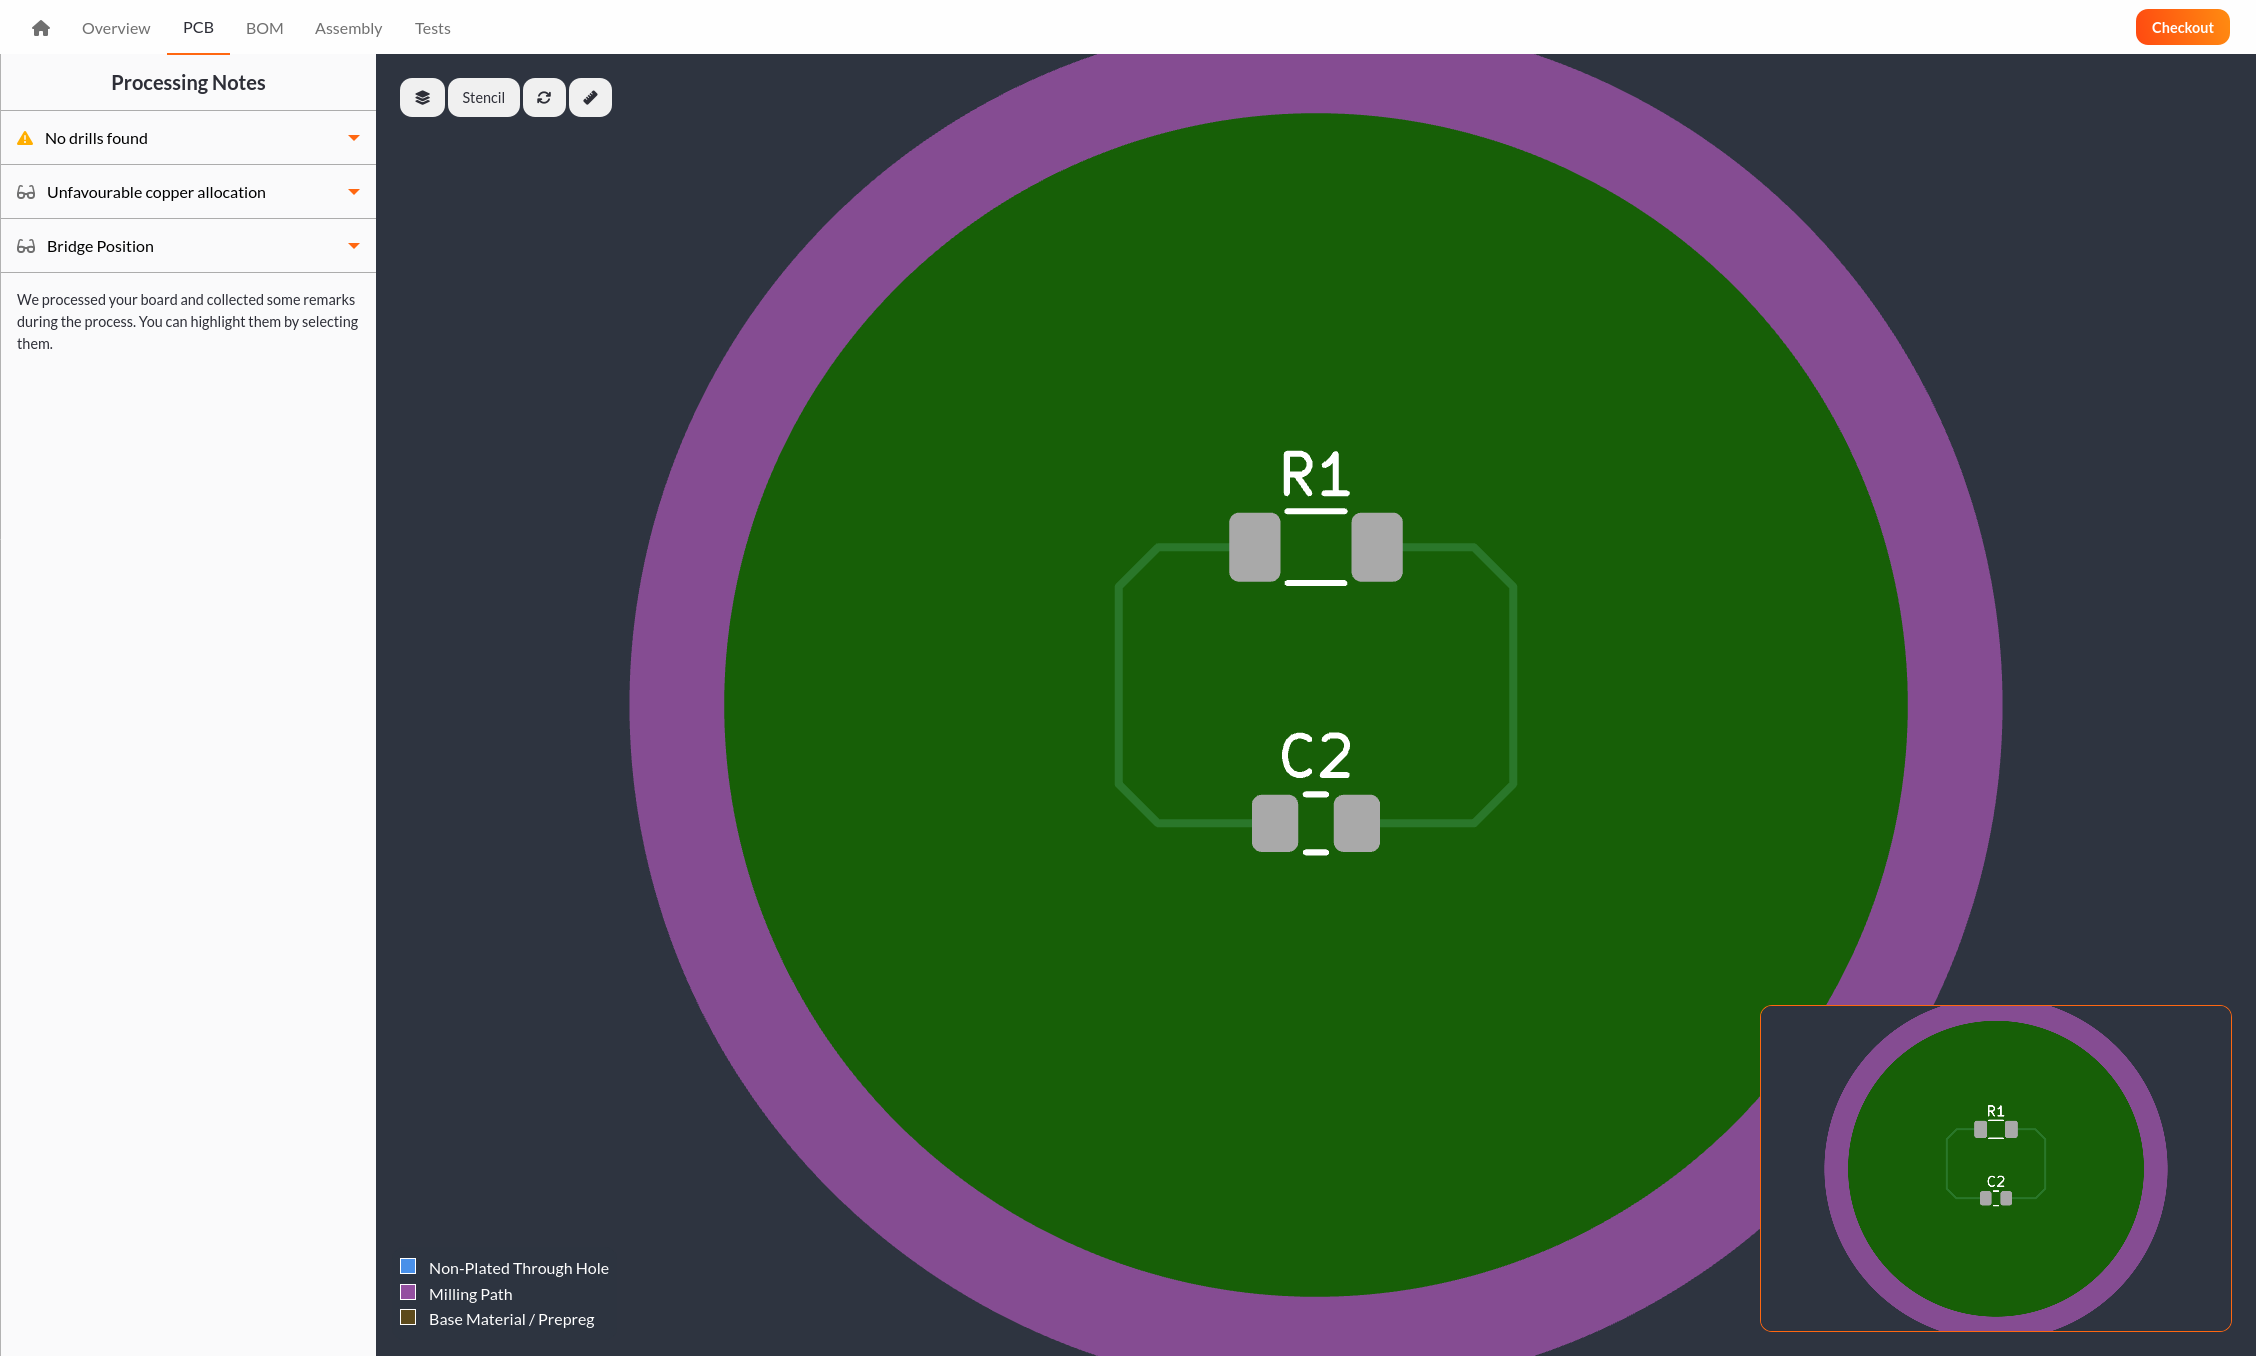
Task: Open the Assembly tab
Action: point(348,28)
